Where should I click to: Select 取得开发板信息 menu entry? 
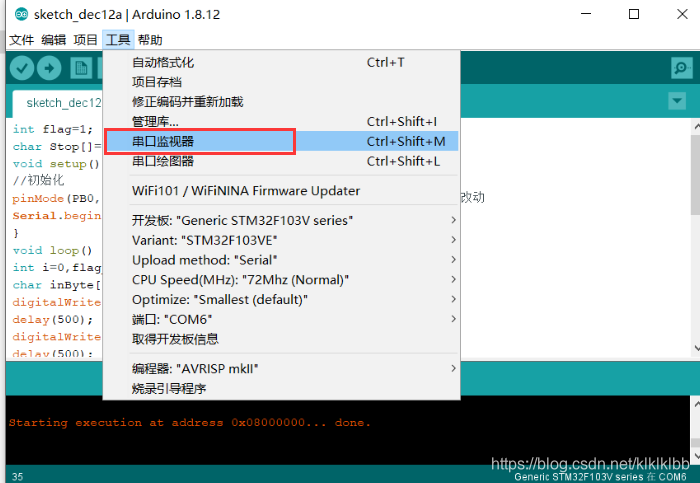click(x=281, y=339)
